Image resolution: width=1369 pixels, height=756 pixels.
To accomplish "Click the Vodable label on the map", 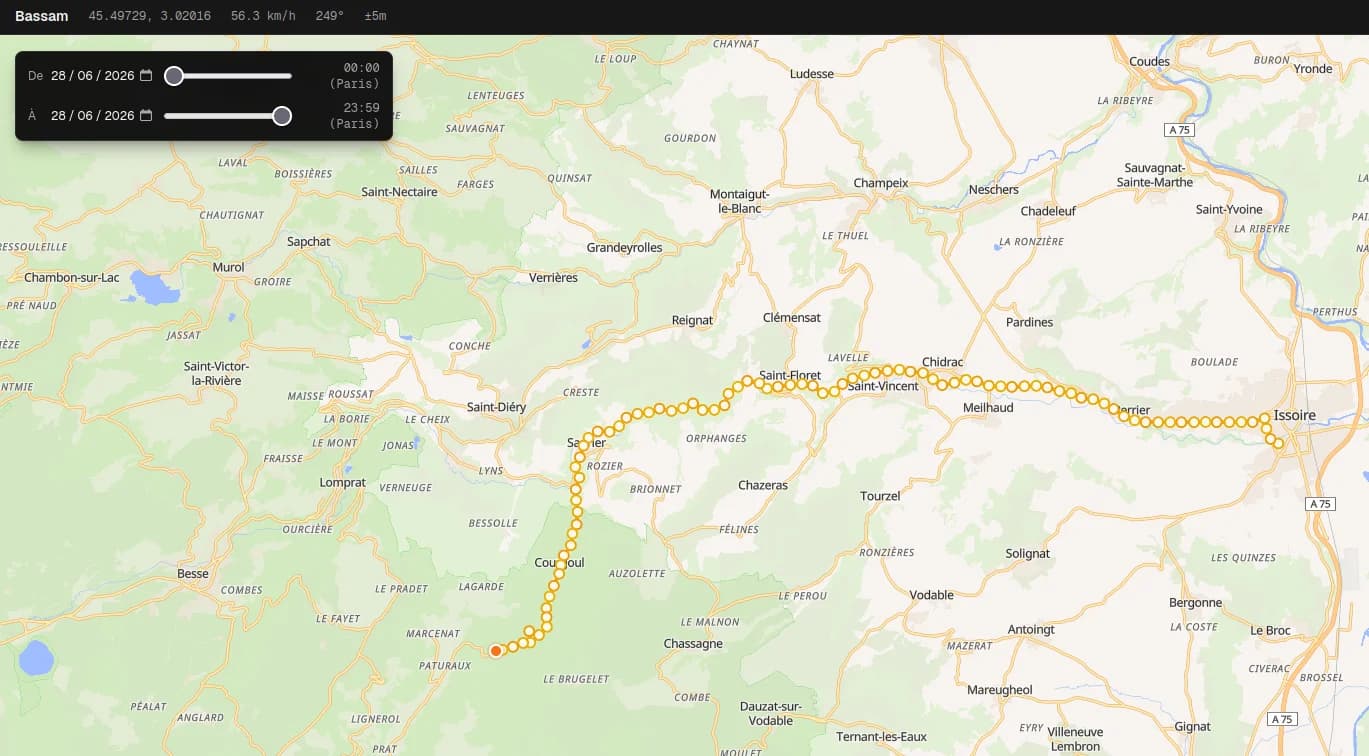I will tap(932, 595).
